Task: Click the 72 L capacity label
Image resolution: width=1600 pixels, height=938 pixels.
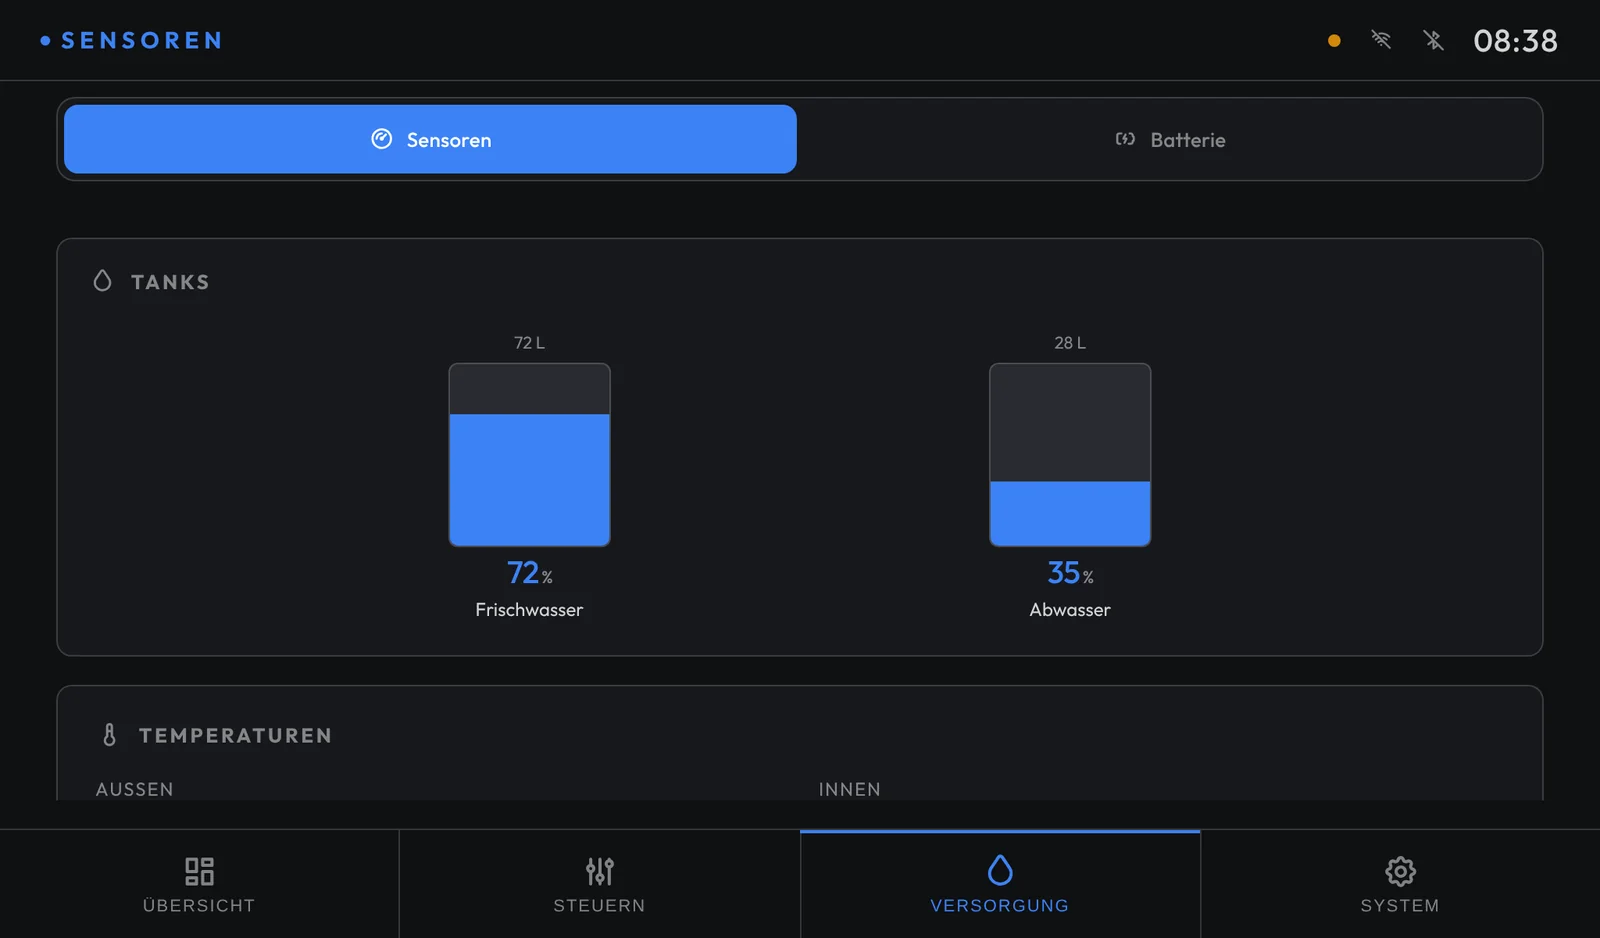Action: click(529, 343)
